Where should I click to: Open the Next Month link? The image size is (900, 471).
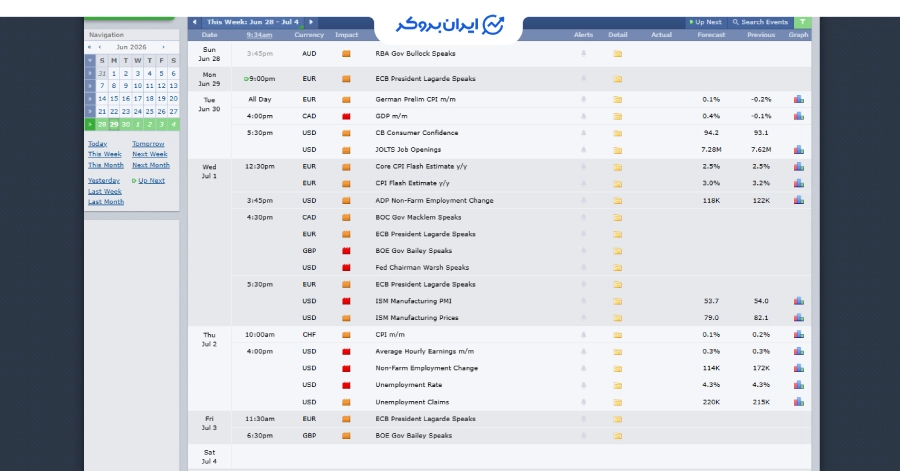[x=151, y=165]
